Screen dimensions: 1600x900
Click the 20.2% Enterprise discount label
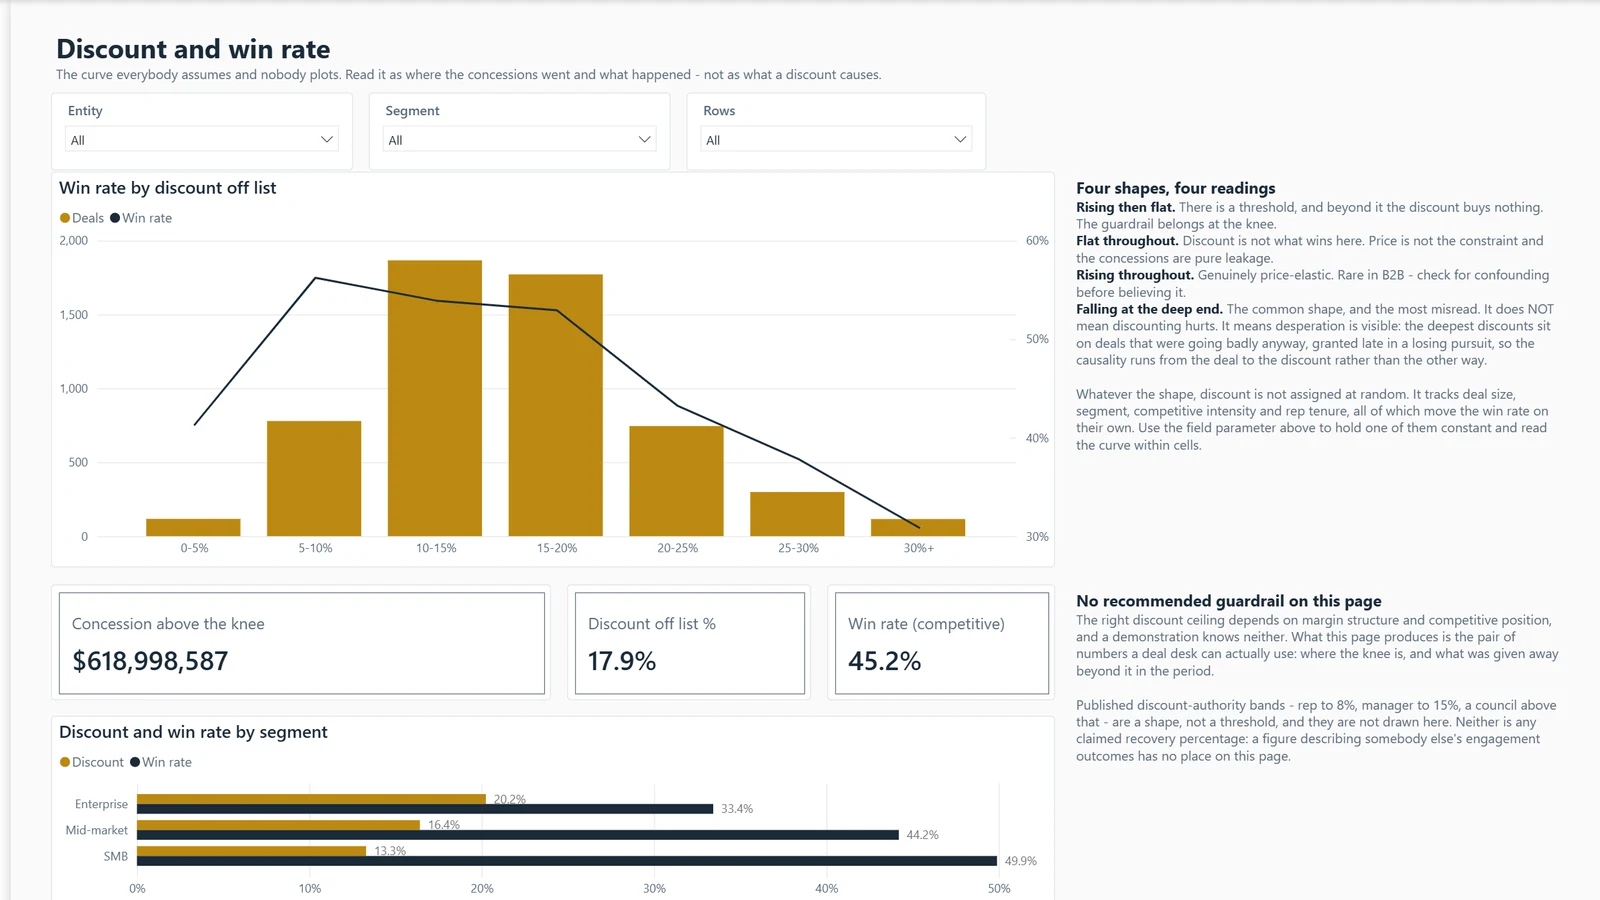click(x=510, y=799)
